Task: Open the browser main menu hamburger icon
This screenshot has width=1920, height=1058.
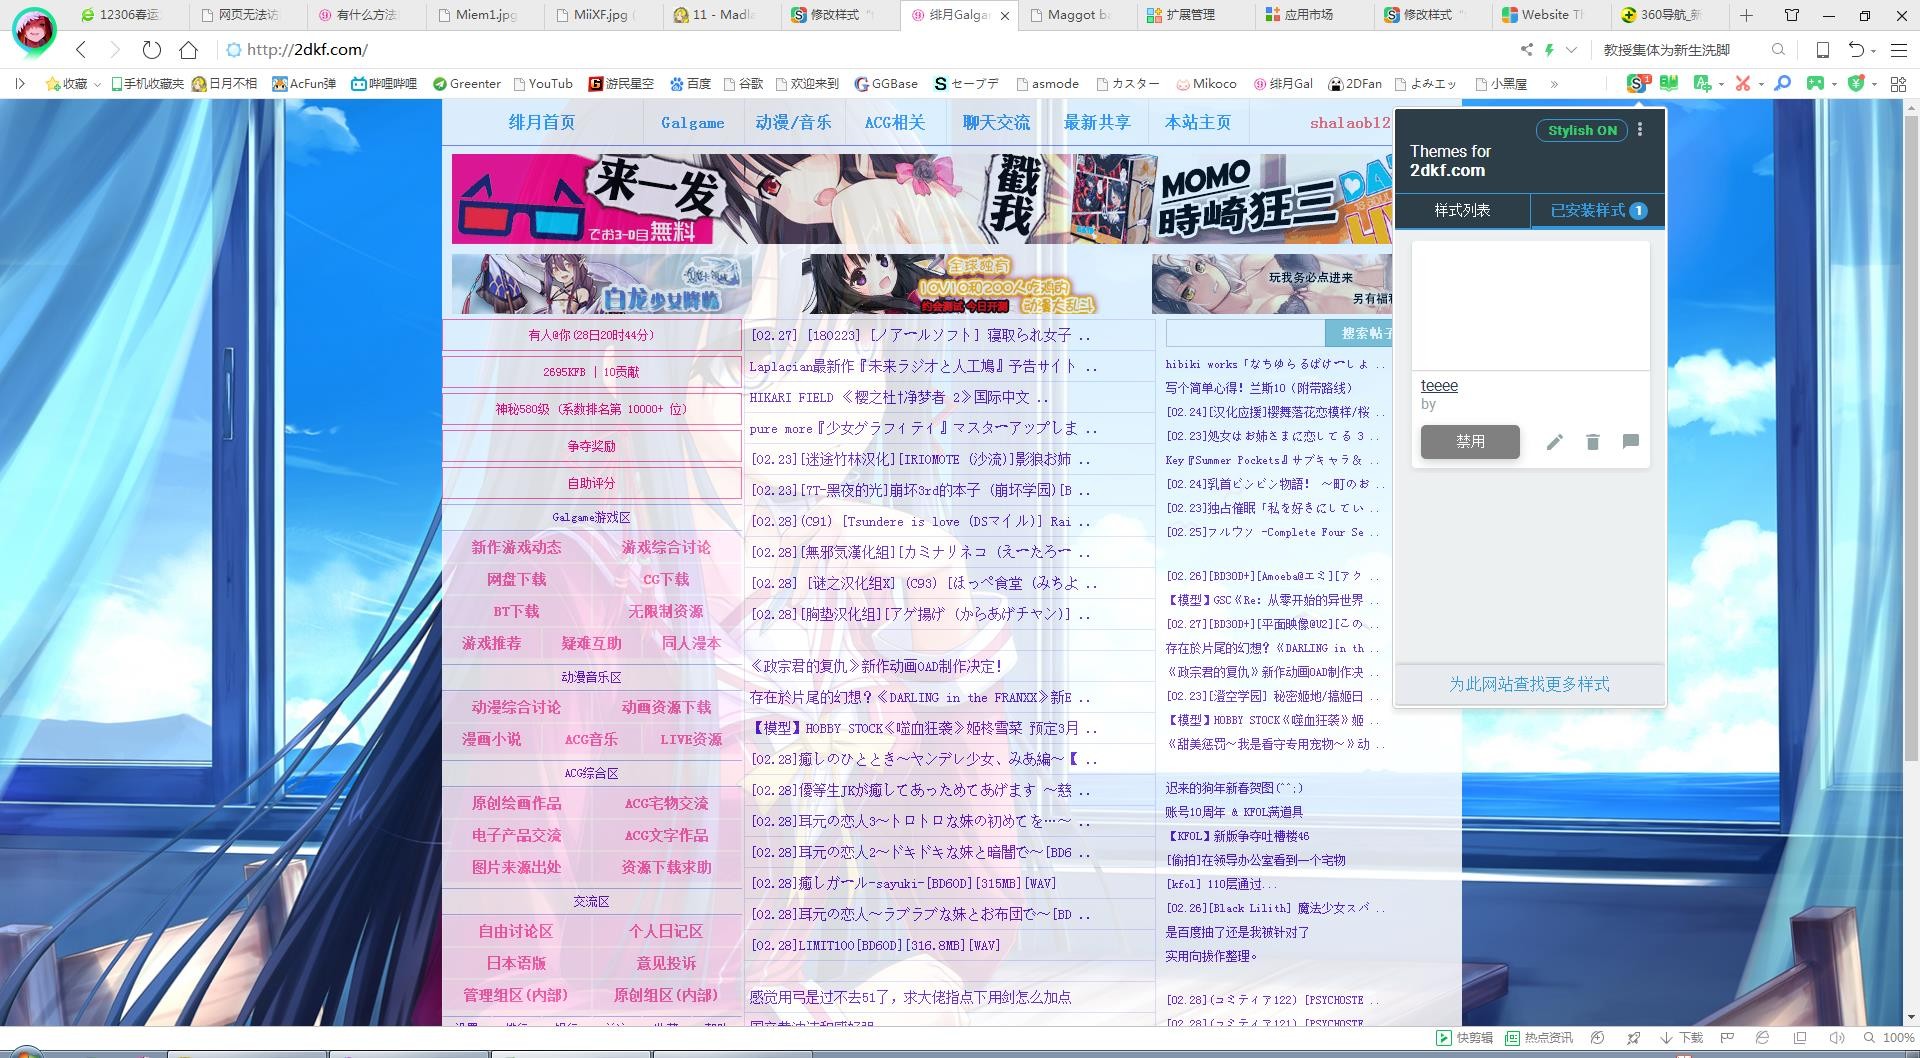Action: click(x=1898, y=50)
